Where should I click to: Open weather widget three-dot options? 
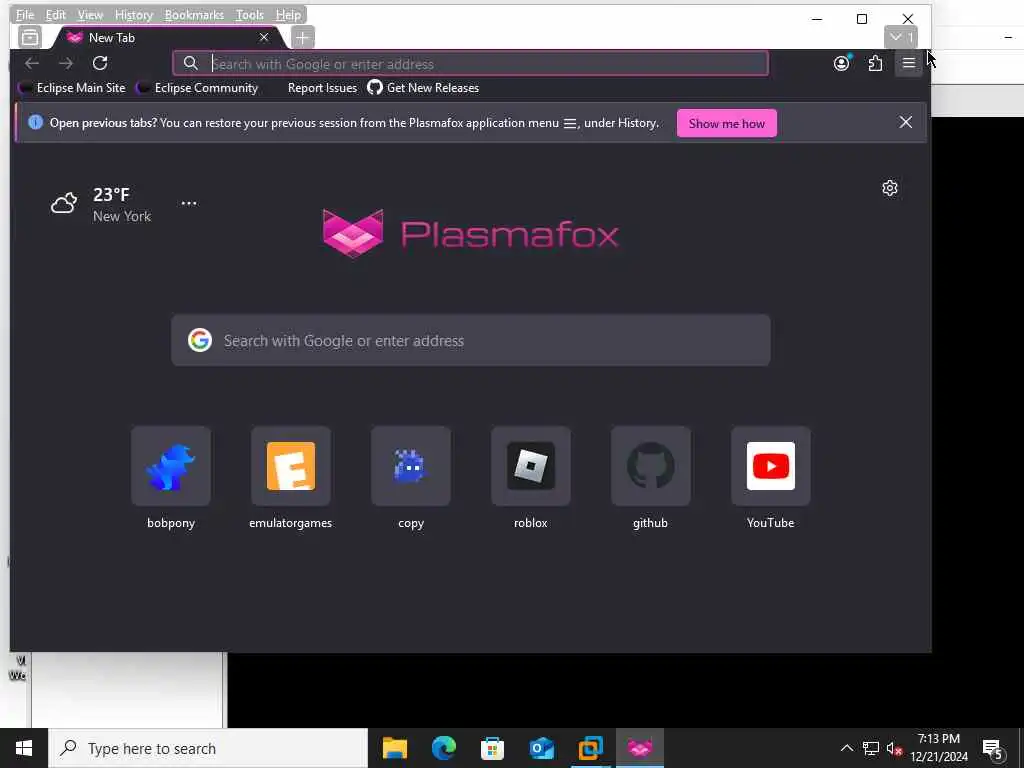tap(189, 203)
